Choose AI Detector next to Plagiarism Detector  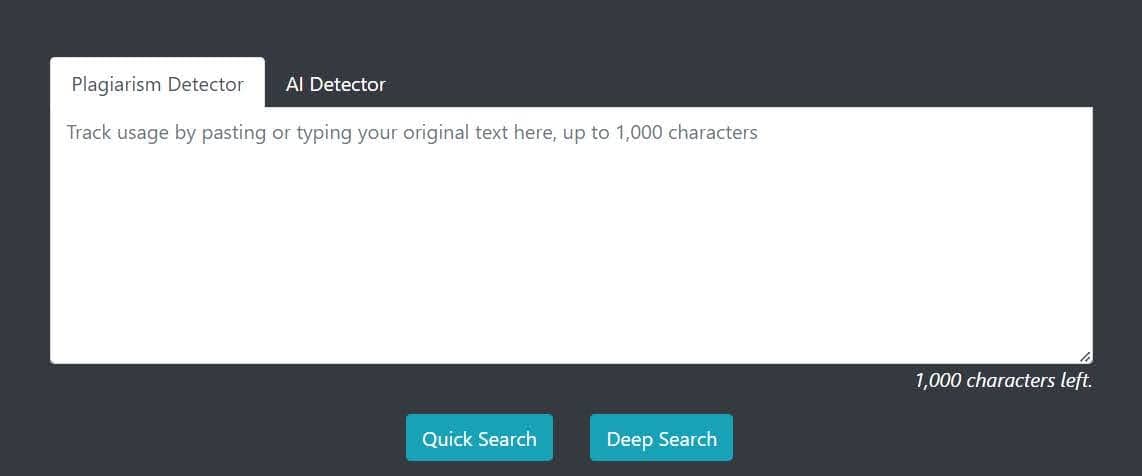click(x=335, y=85)
